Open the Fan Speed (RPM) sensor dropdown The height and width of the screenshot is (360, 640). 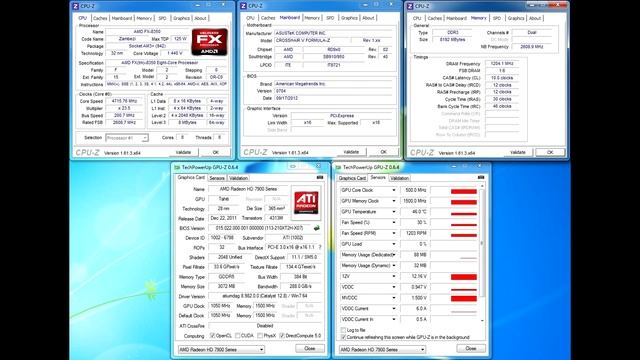393,233
